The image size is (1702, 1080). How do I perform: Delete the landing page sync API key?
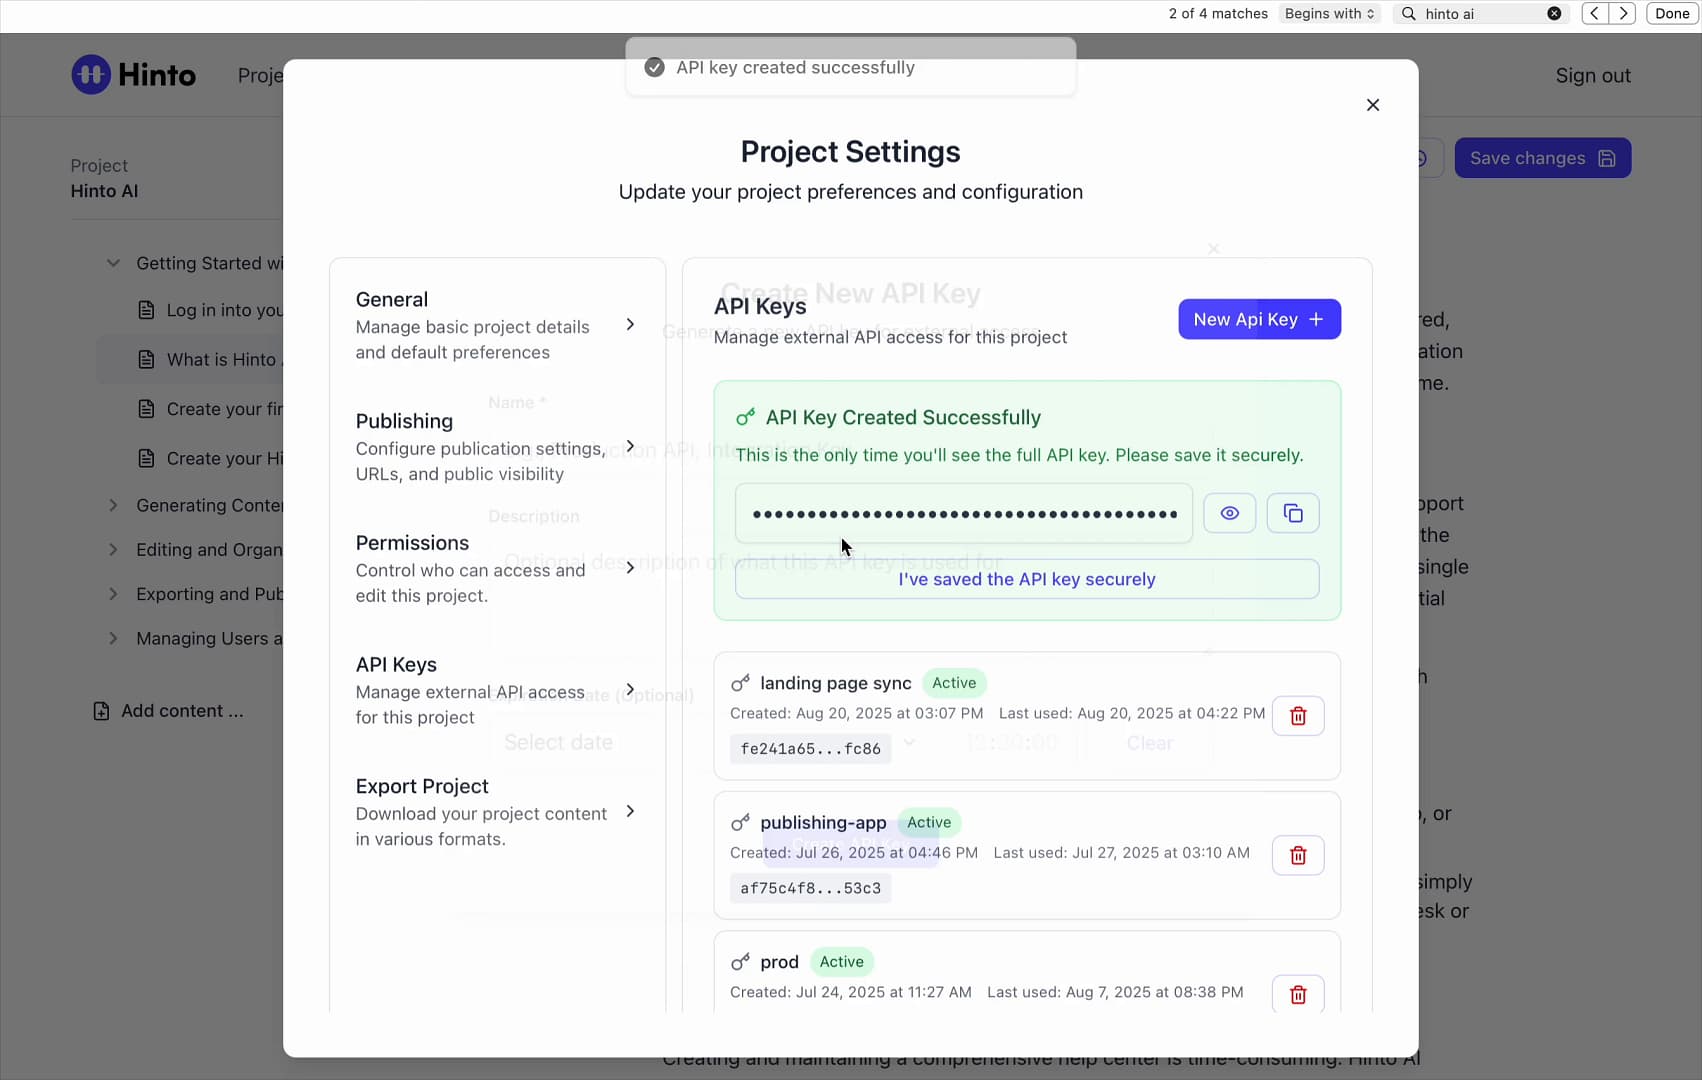coord(1298,716)
